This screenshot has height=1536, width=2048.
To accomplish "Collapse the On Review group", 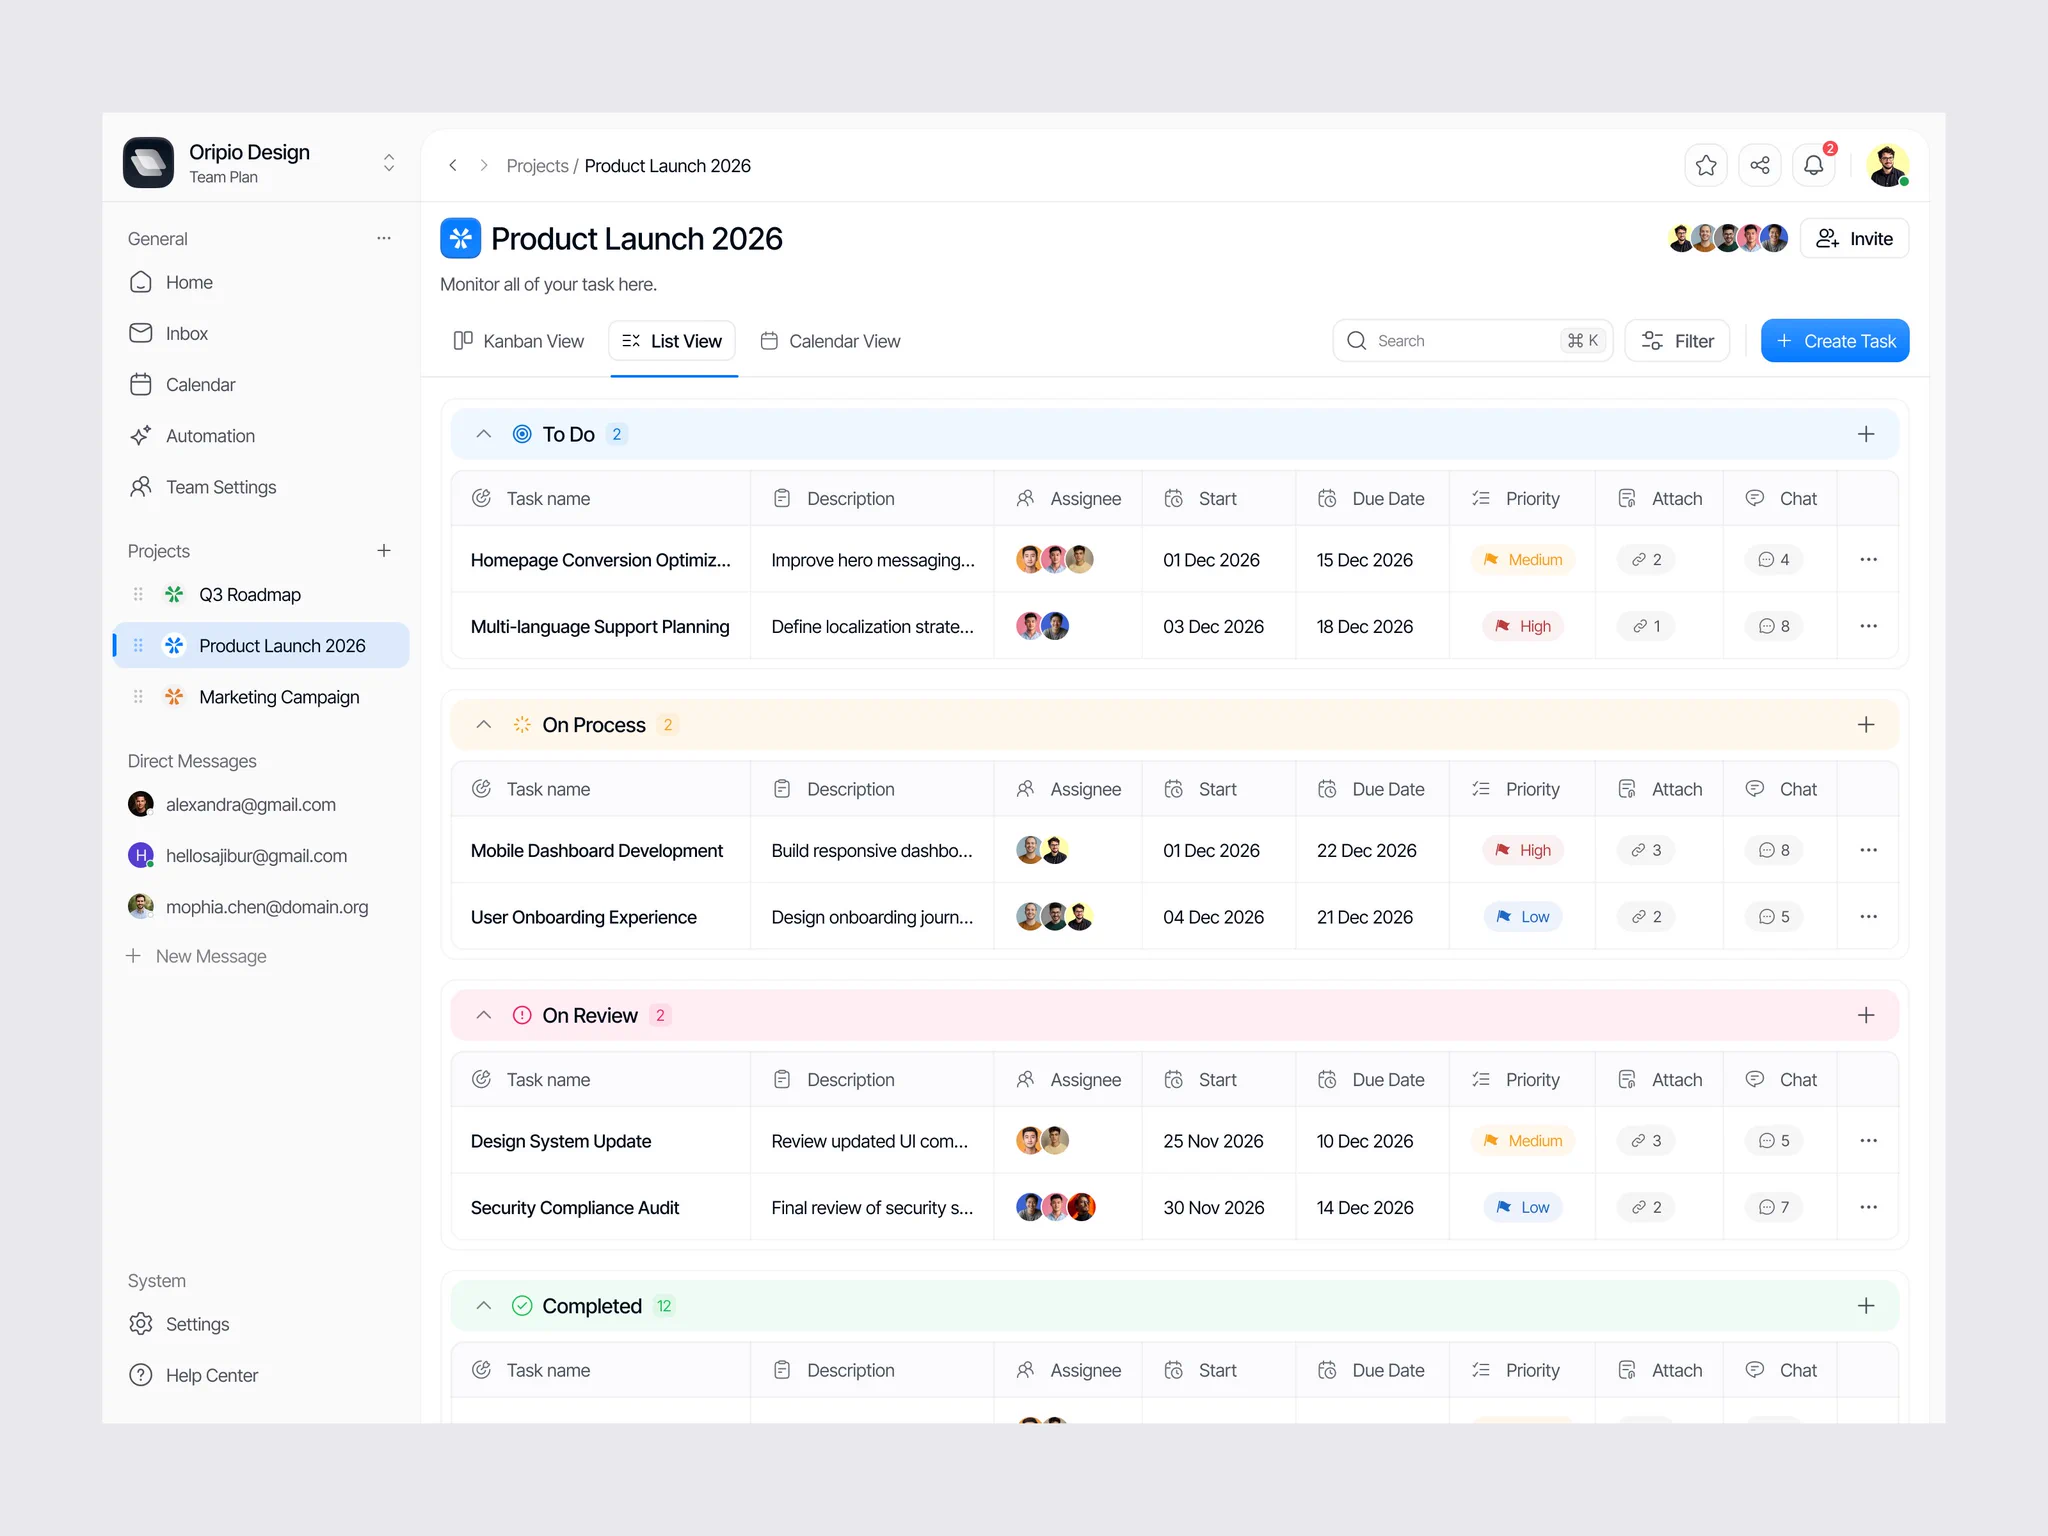I will coord(484,1015).
